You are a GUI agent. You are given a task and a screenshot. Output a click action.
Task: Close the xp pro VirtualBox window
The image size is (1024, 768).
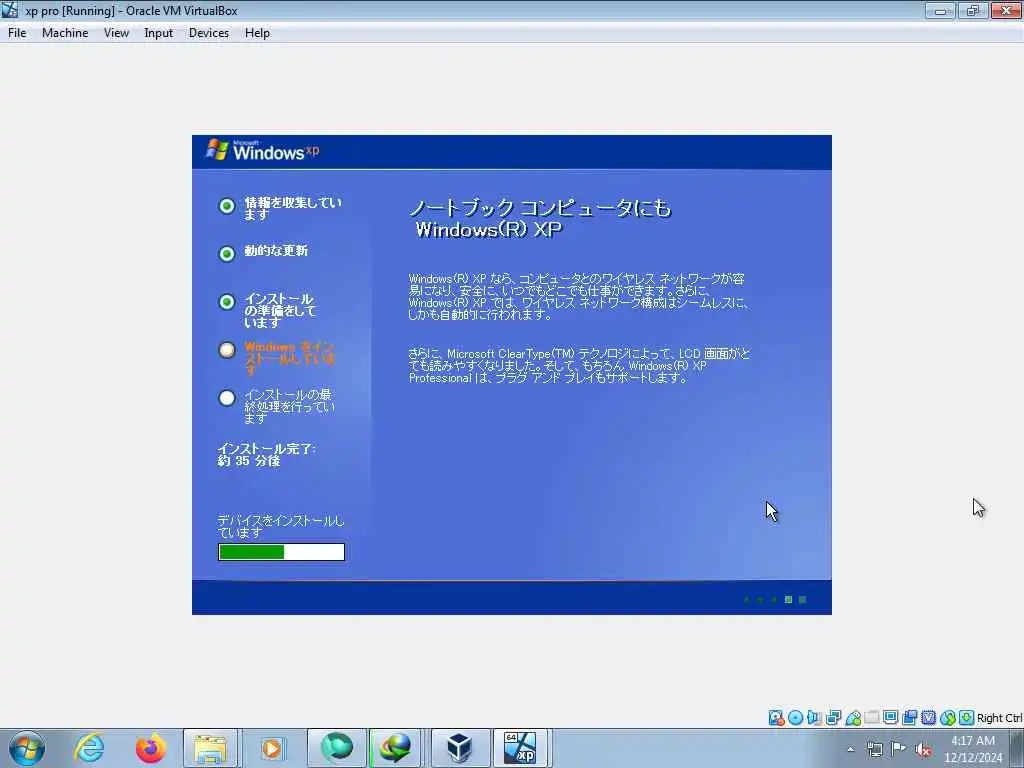coord(1006,10)
